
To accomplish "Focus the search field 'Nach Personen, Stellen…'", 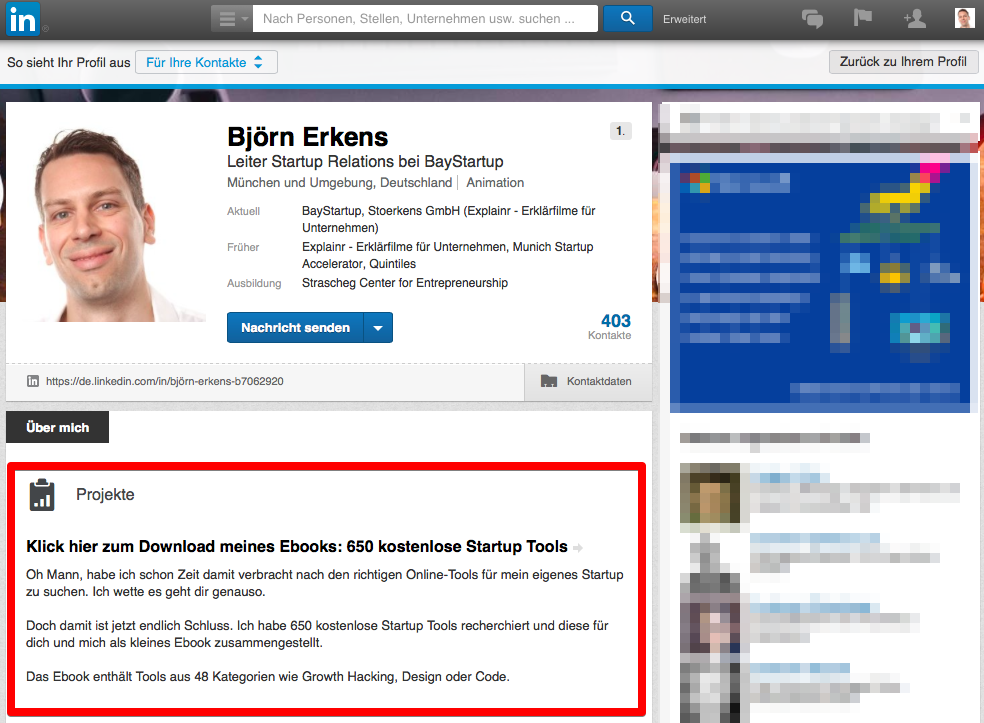I will [x=425, y=18].
